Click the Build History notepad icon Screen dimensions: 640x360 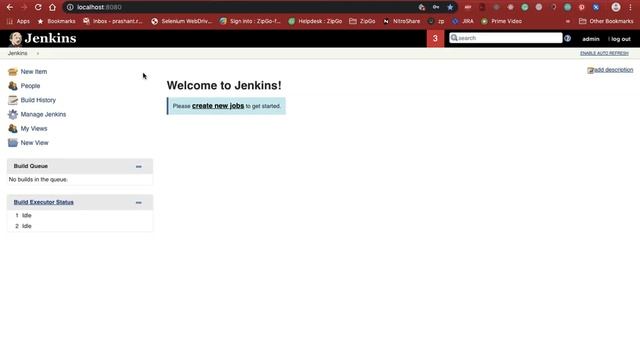[13, 100]
